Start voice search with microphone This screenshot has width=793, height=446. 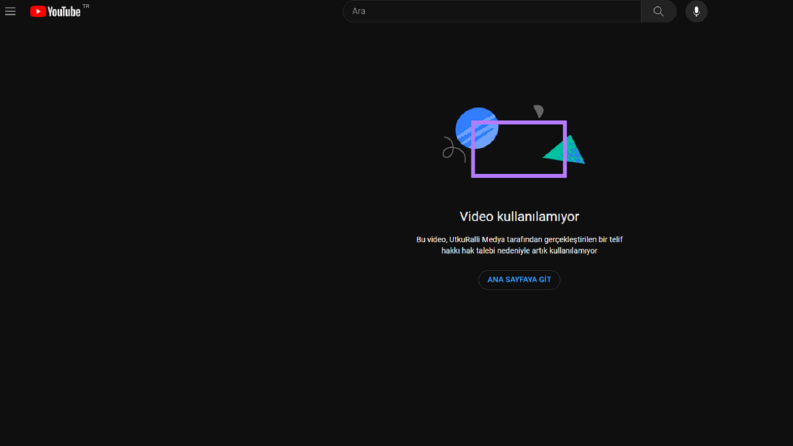(696, 11)
